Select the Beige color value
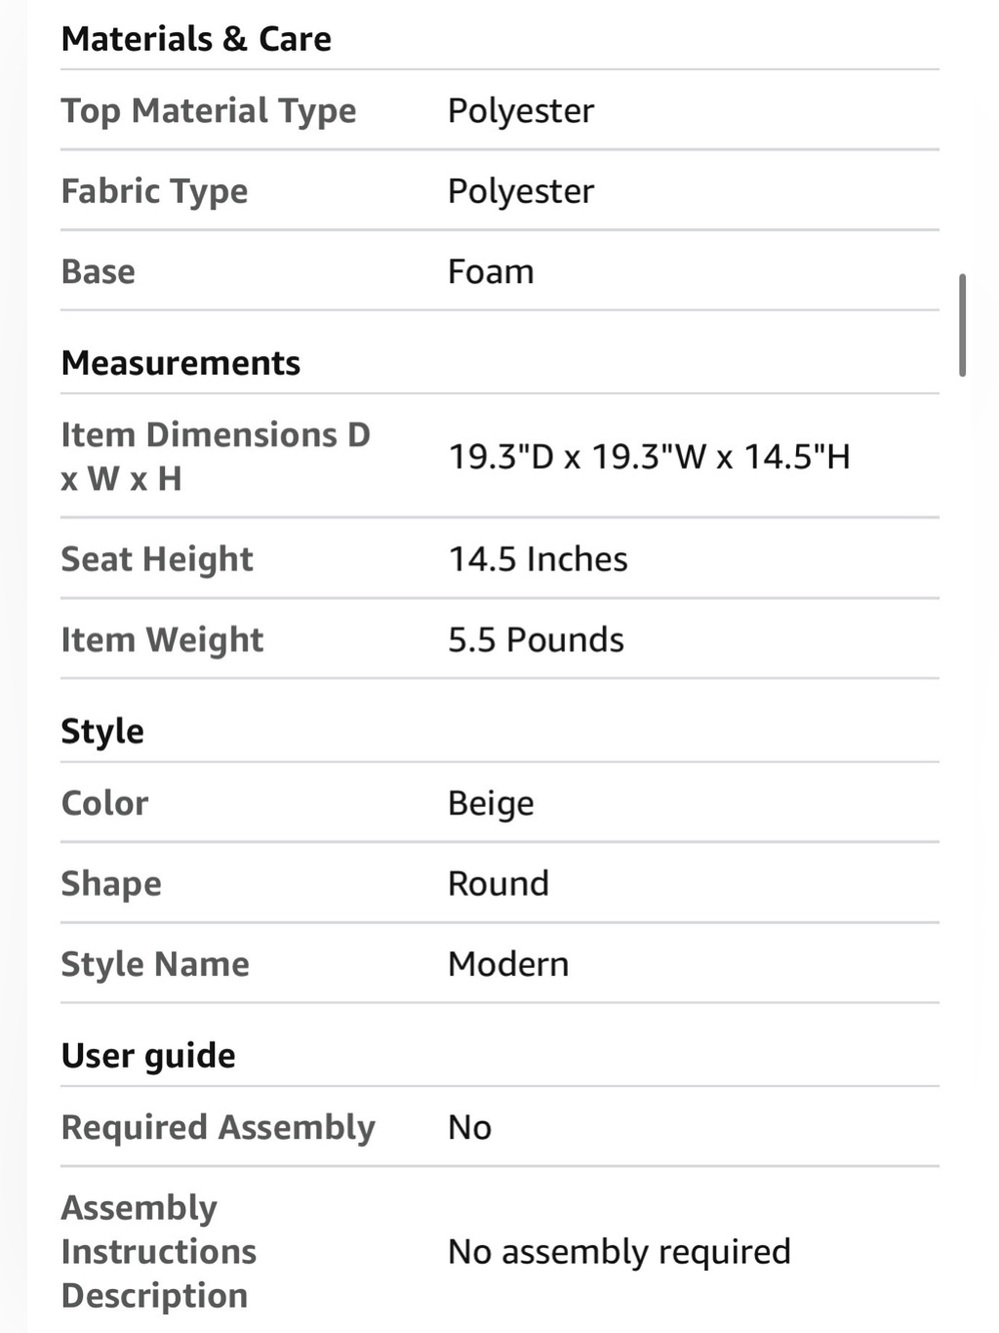This screenshot has height=1333, width=999. pos(490,803)
